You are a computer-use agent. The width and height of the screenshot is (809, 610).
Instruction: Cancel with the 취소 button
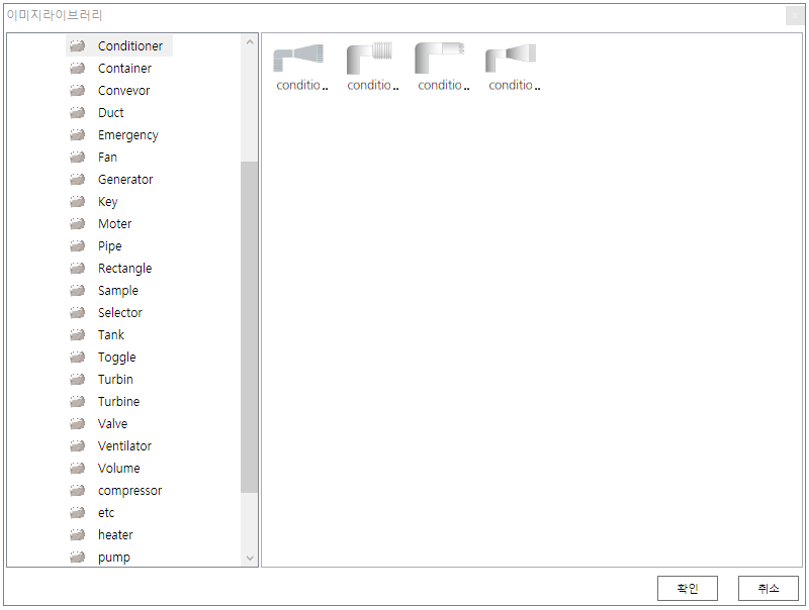tap(768, 588)
